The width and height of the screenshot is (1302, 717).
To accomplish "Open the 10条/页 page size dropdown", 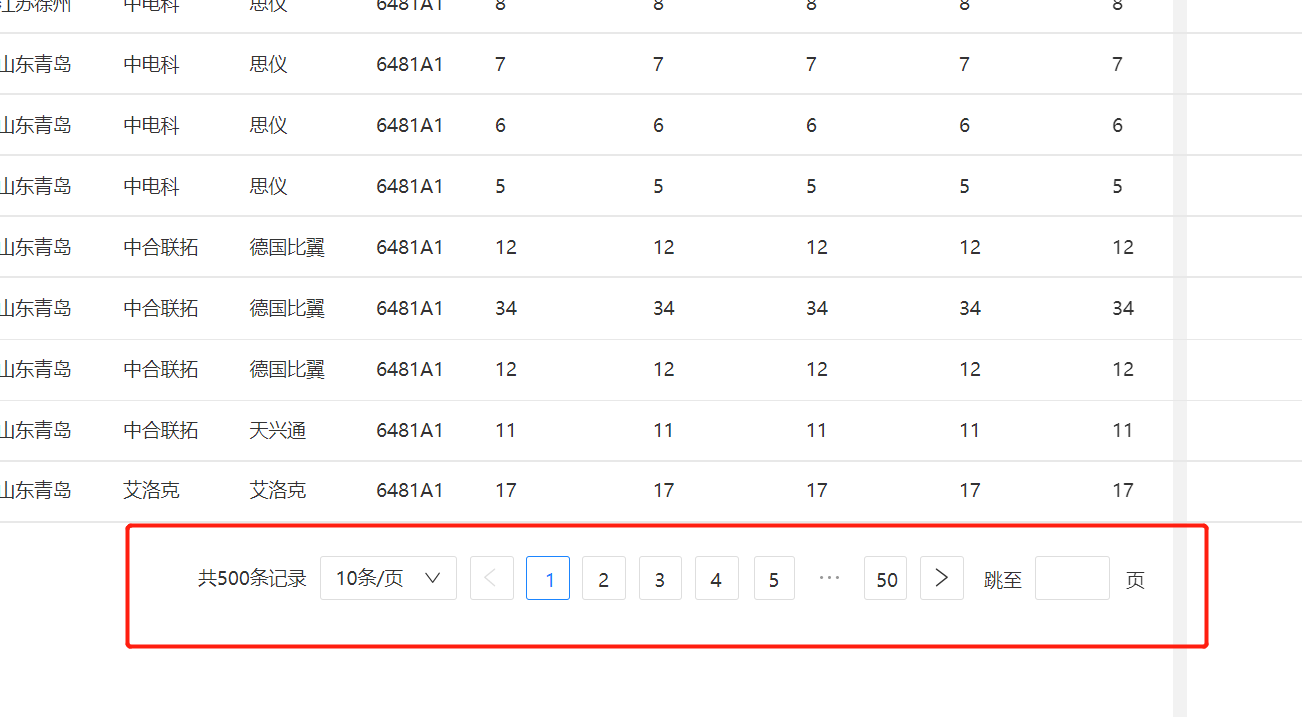I will tap(388, 578).
